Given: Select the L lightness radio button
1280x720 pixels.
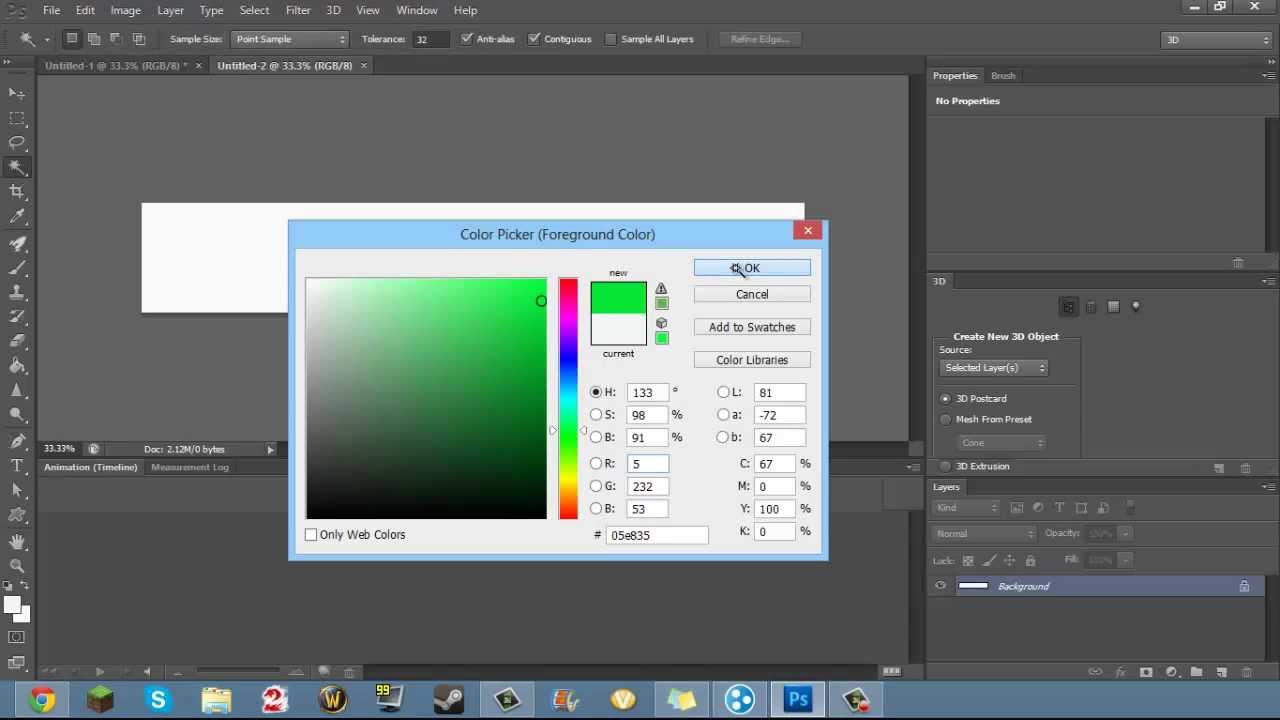Looking at the screenshot, I should (x=723, y=393).
